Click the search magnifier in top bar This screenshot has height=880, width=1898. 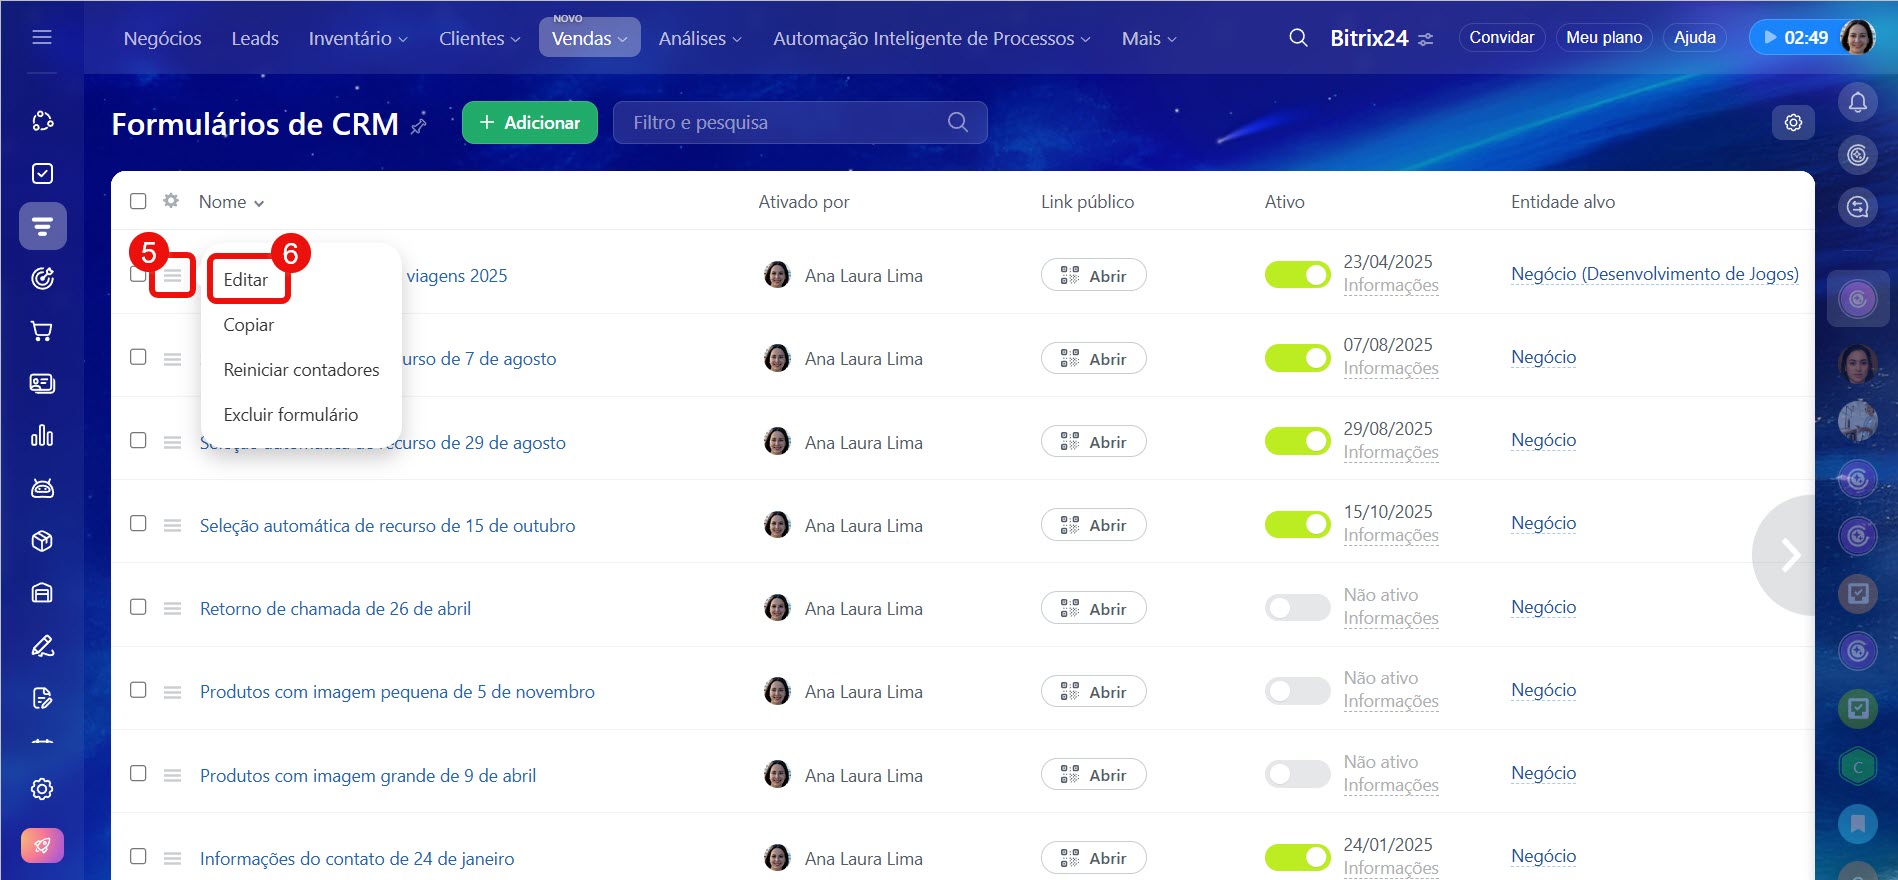click(x=1298, y=38)
